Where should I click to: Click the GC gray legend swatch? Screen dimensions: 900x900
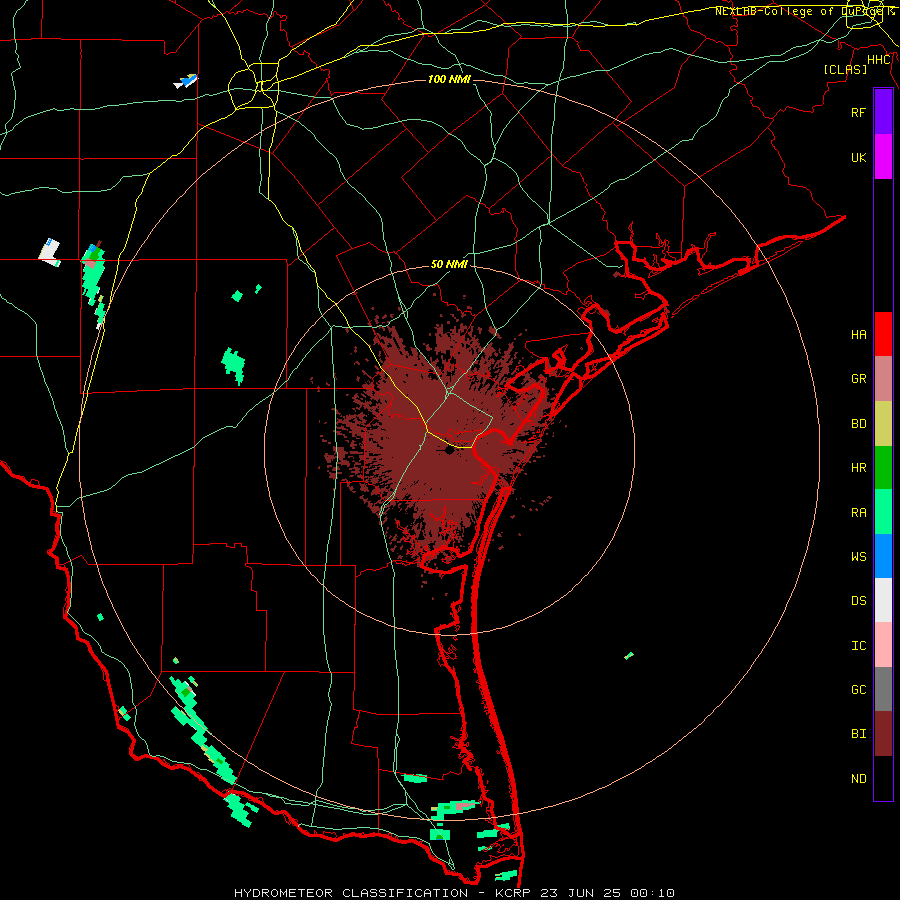pos(883,689)
